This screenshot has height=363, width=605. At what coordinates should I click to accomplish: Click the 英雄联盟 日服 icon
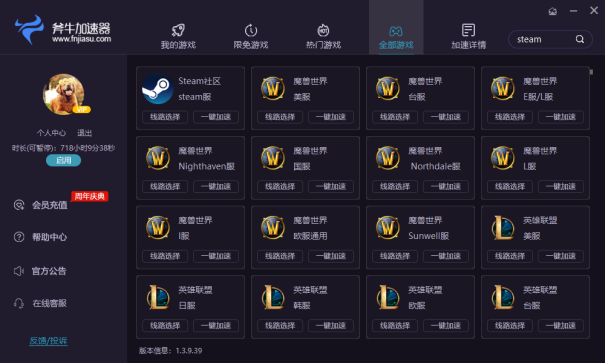point(158,297)
